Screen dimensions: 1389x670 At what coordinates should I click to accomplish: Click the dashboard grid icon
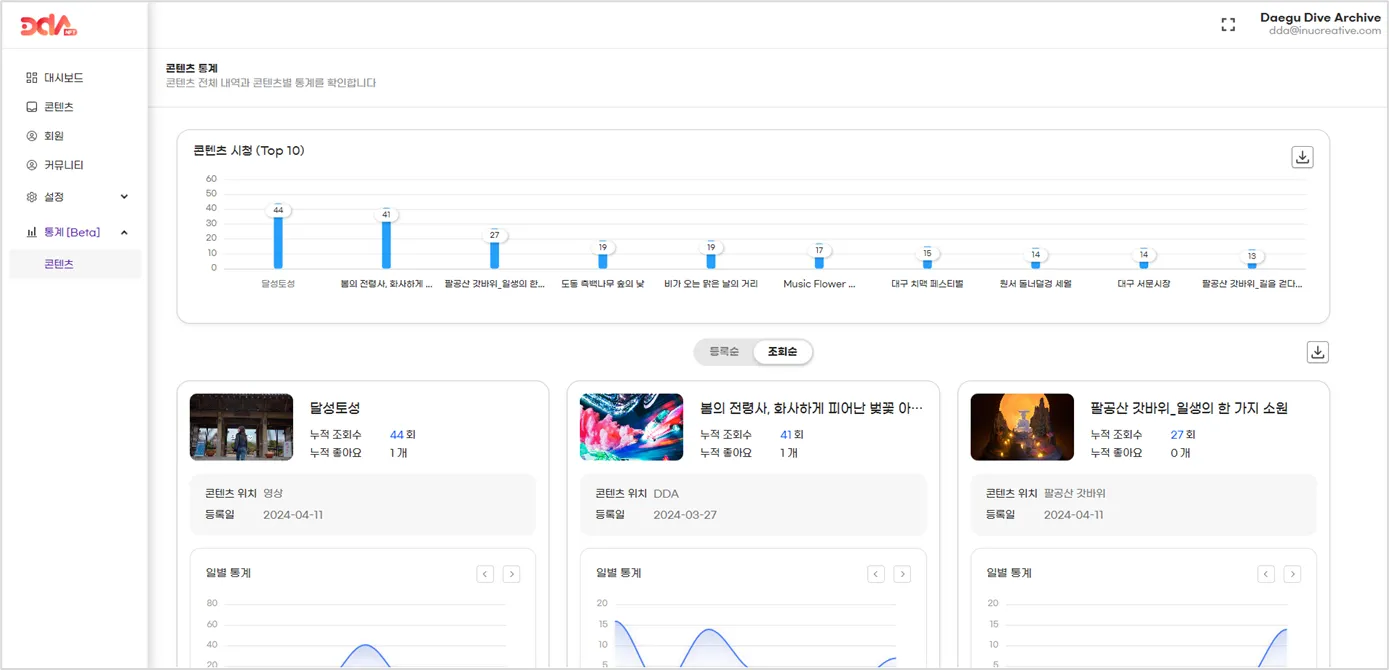click(x=31, y=77)
